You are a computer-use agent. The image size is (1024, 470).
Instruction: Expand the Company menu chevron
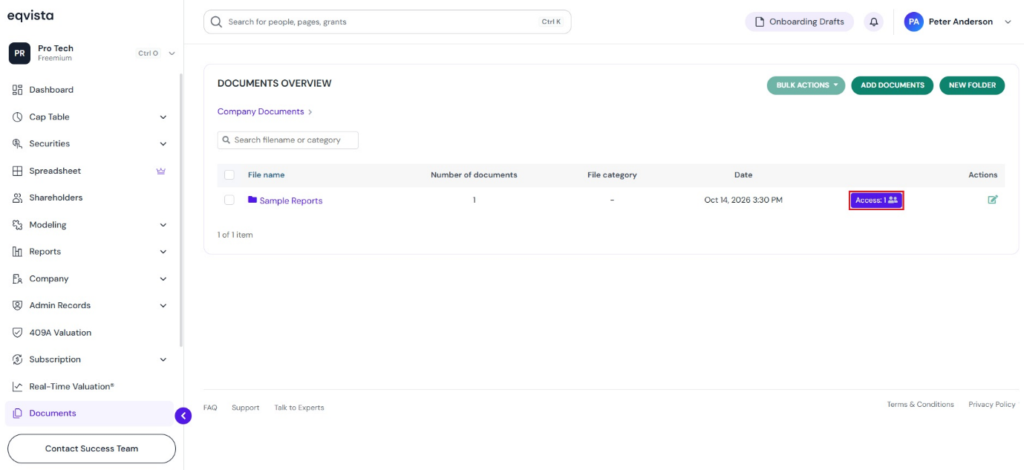click(163, 279)
